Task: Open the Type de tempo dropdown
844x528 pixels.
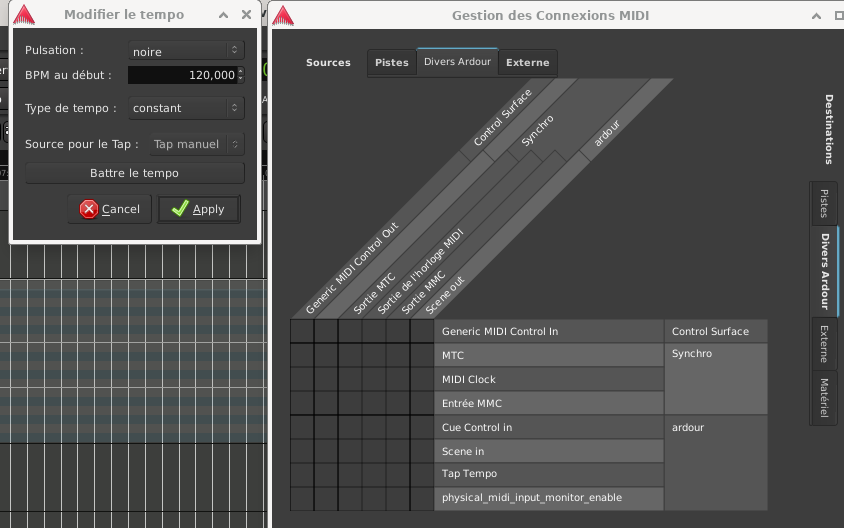Action: coord(186,108)
